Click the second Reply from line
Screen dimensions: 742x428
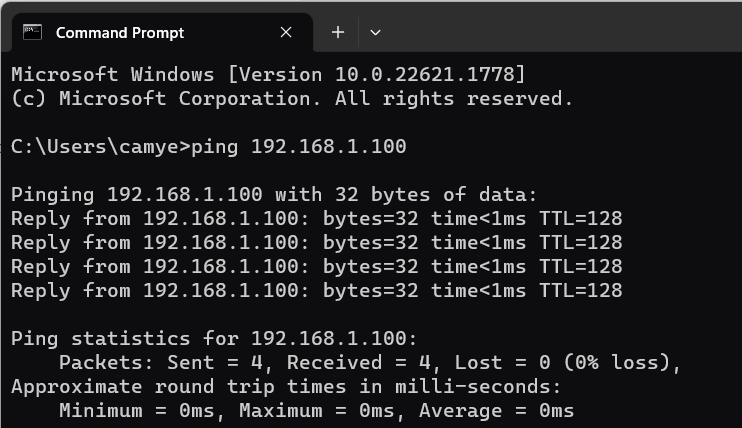tap(316, 243)
